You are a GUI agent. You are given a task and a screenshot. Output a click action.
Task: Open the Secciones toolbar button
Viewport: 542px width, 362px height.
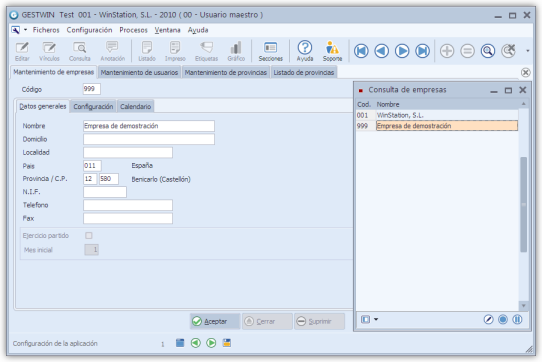coord(270,51)
